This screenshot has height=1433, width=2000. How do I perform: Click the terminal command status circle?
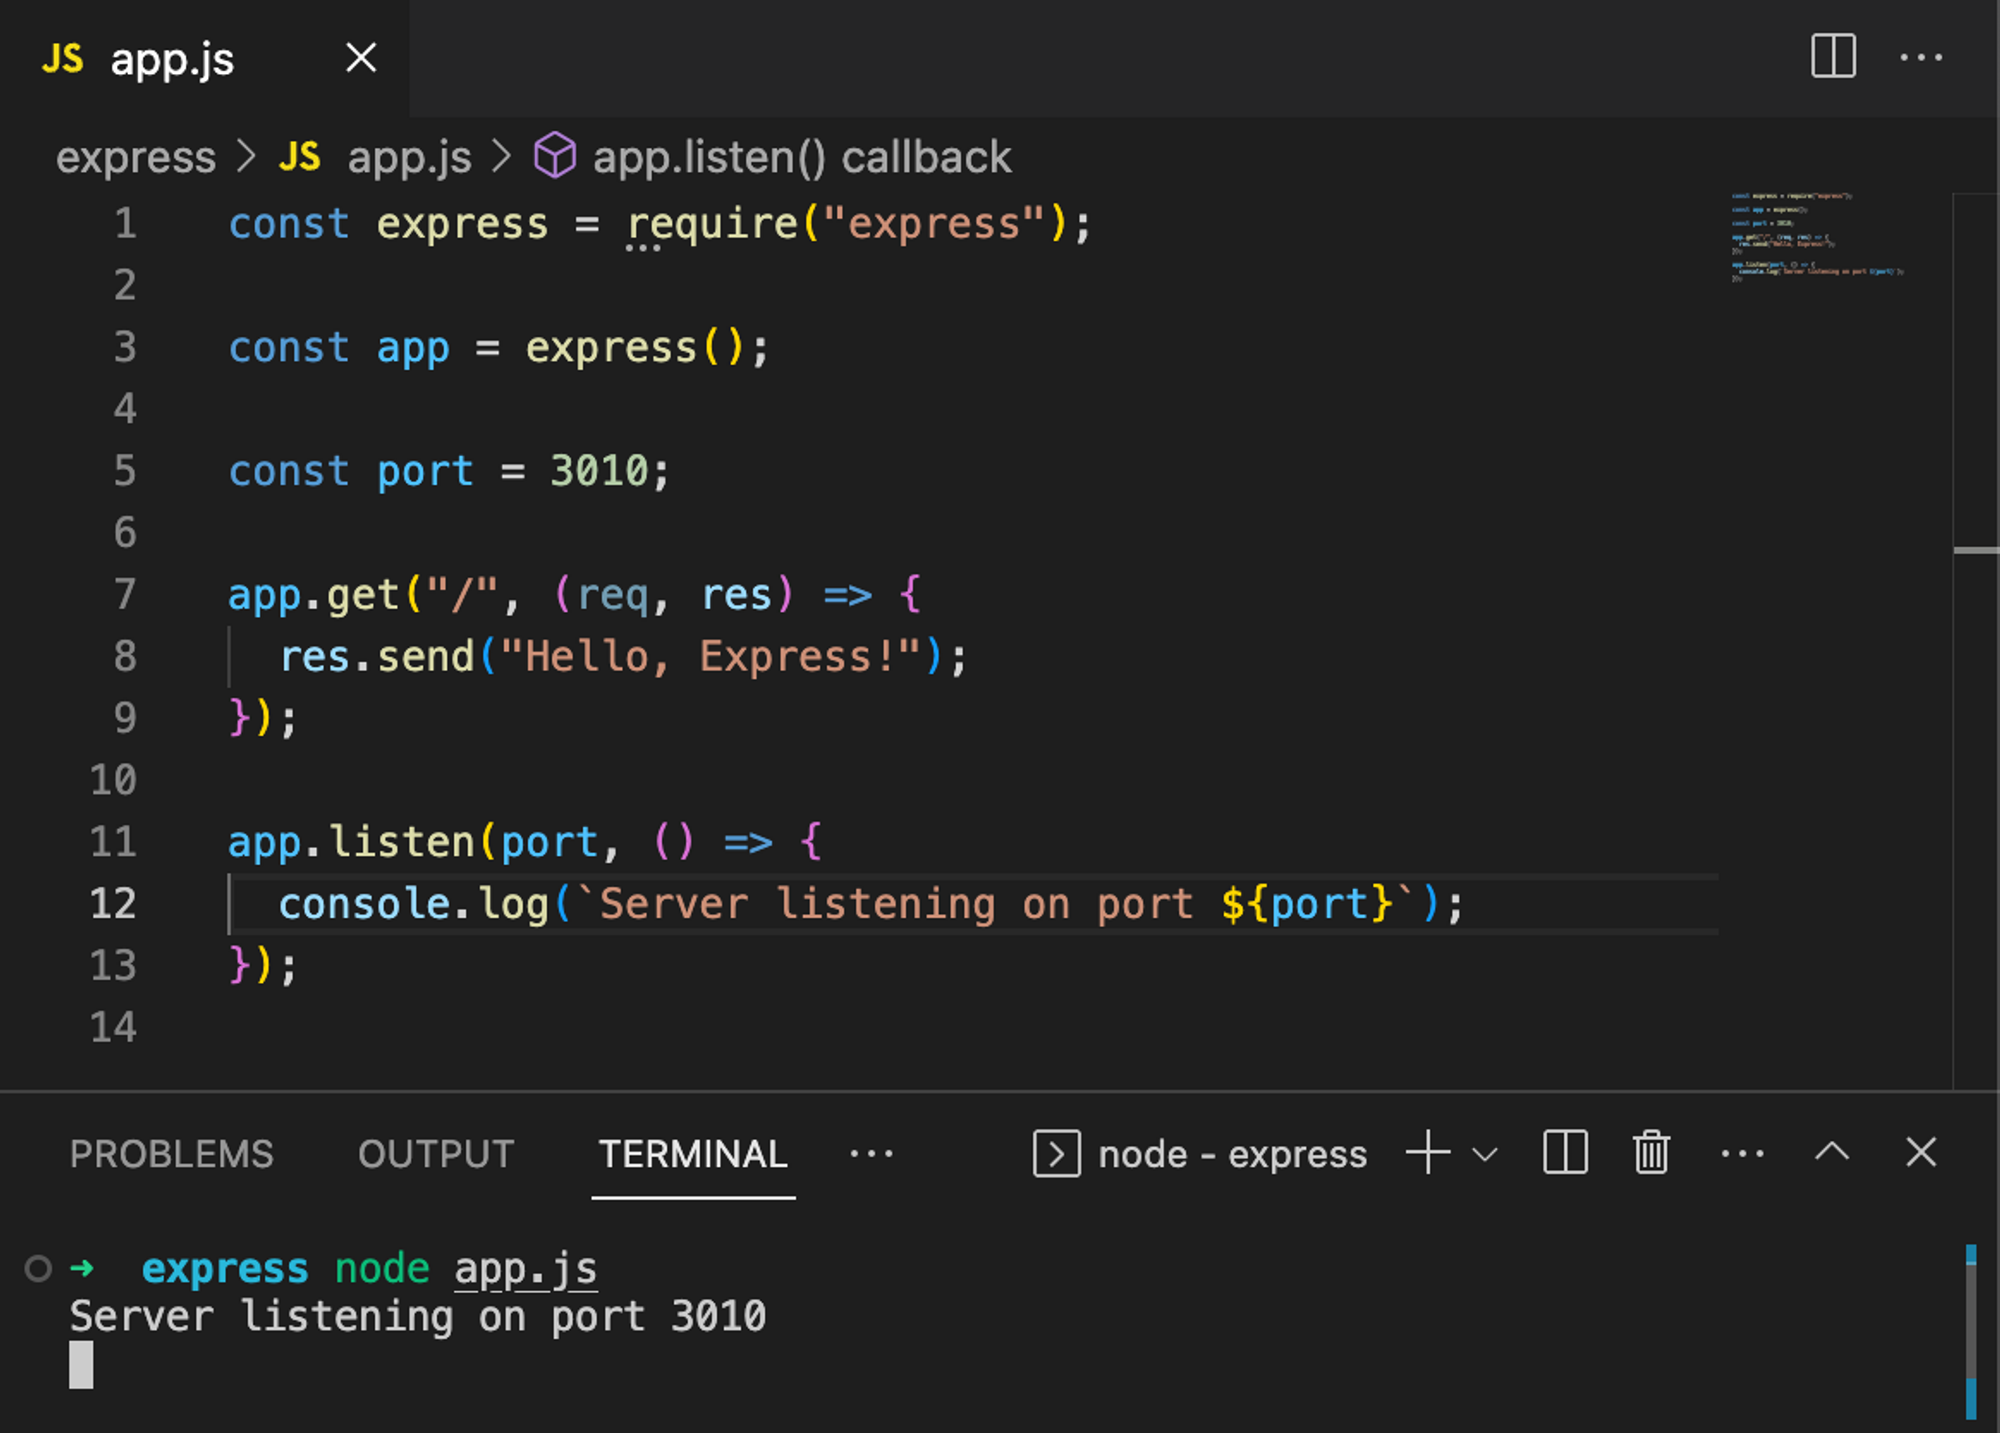click(38, 1269)
